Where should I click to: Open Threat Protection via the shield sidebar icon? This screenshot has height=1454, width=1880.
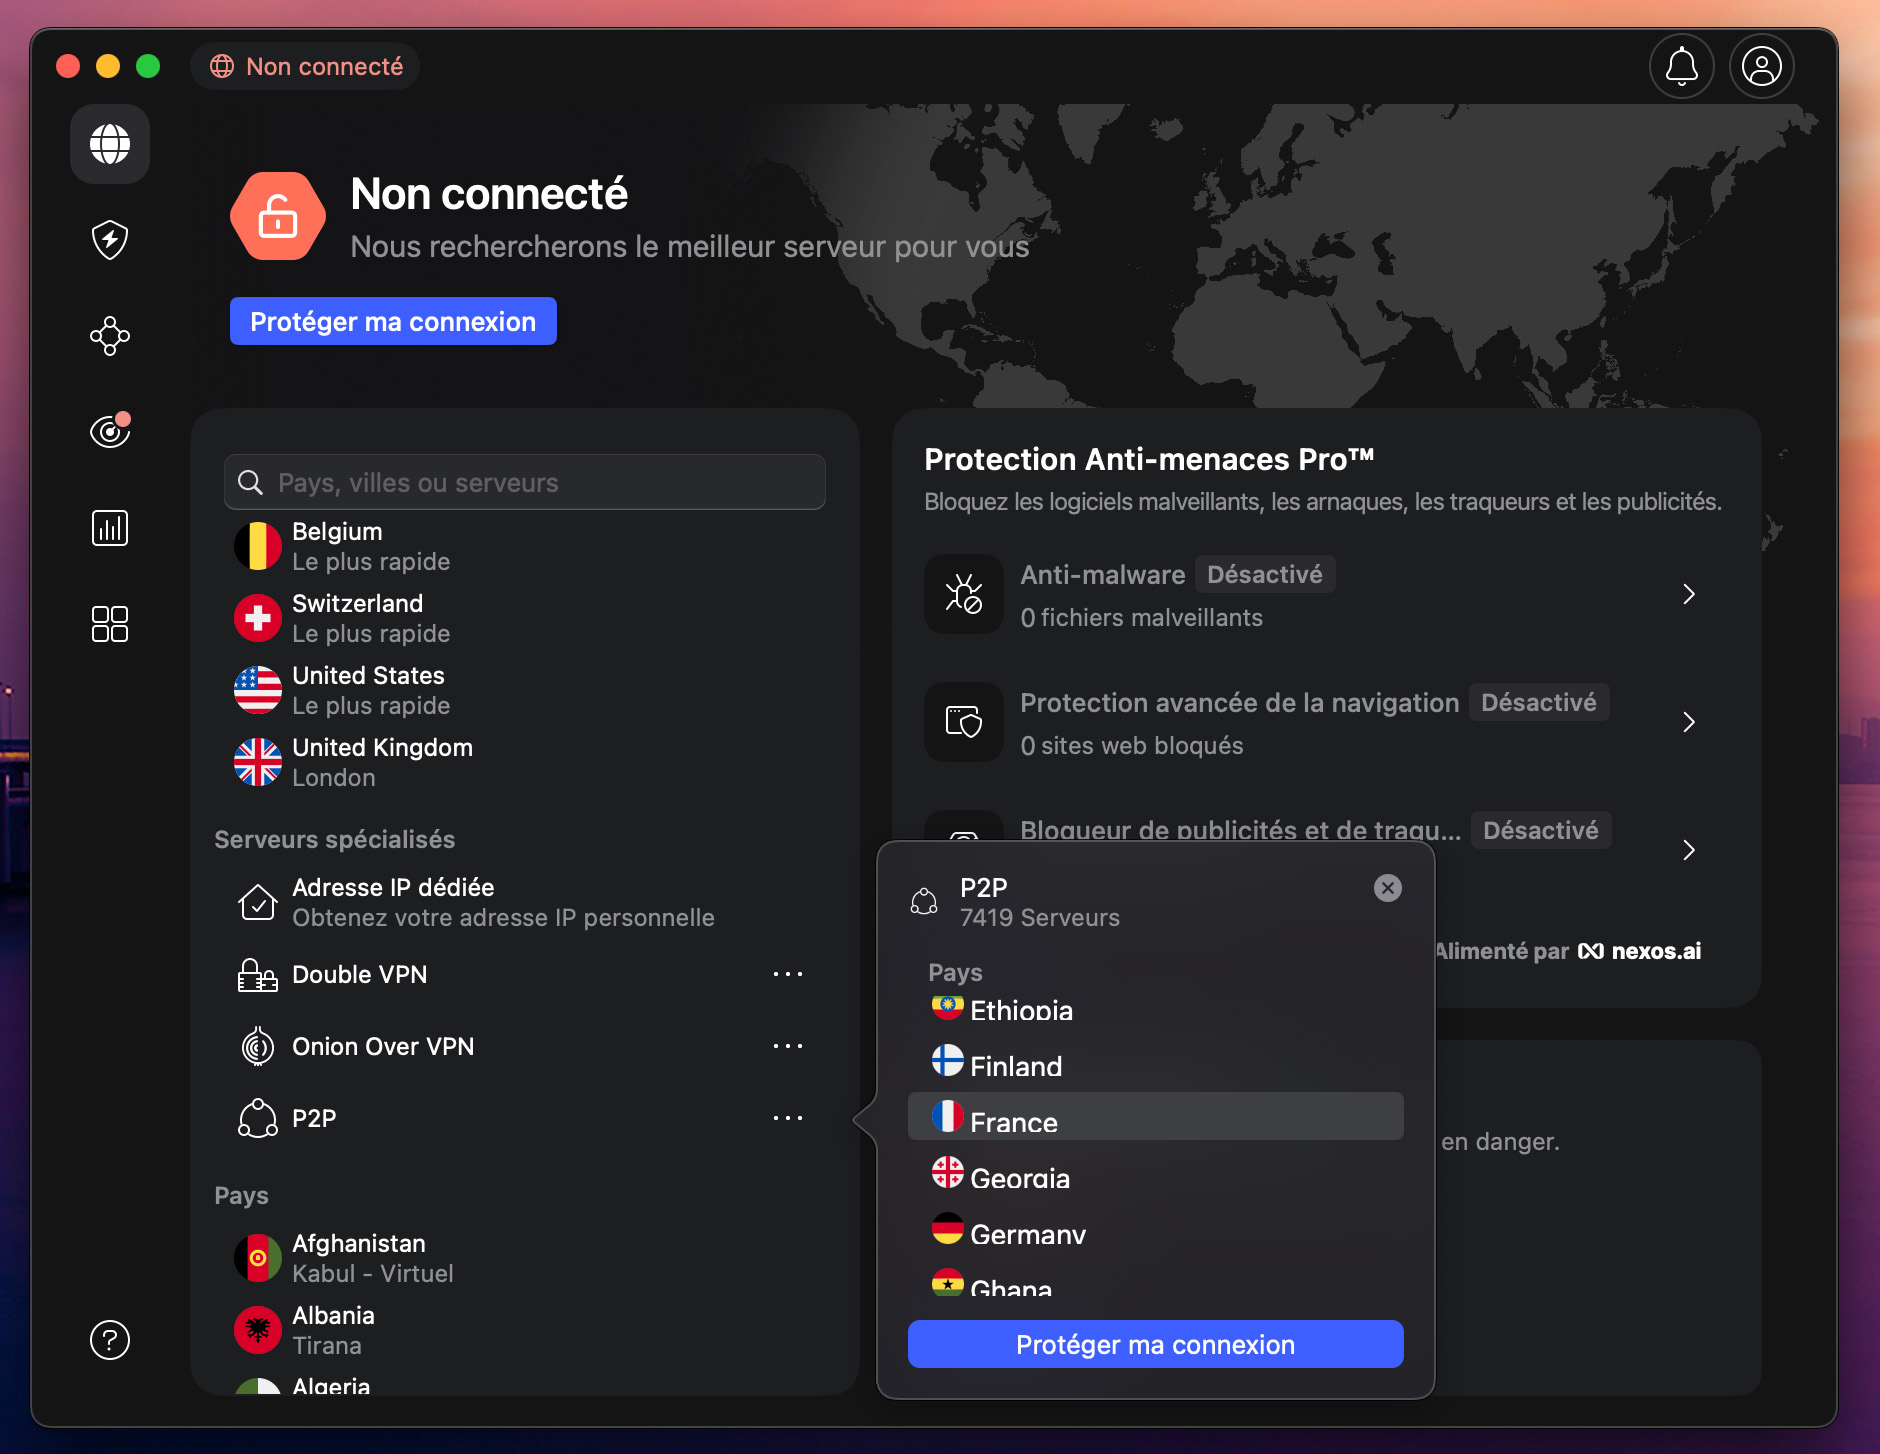(110, 240)
